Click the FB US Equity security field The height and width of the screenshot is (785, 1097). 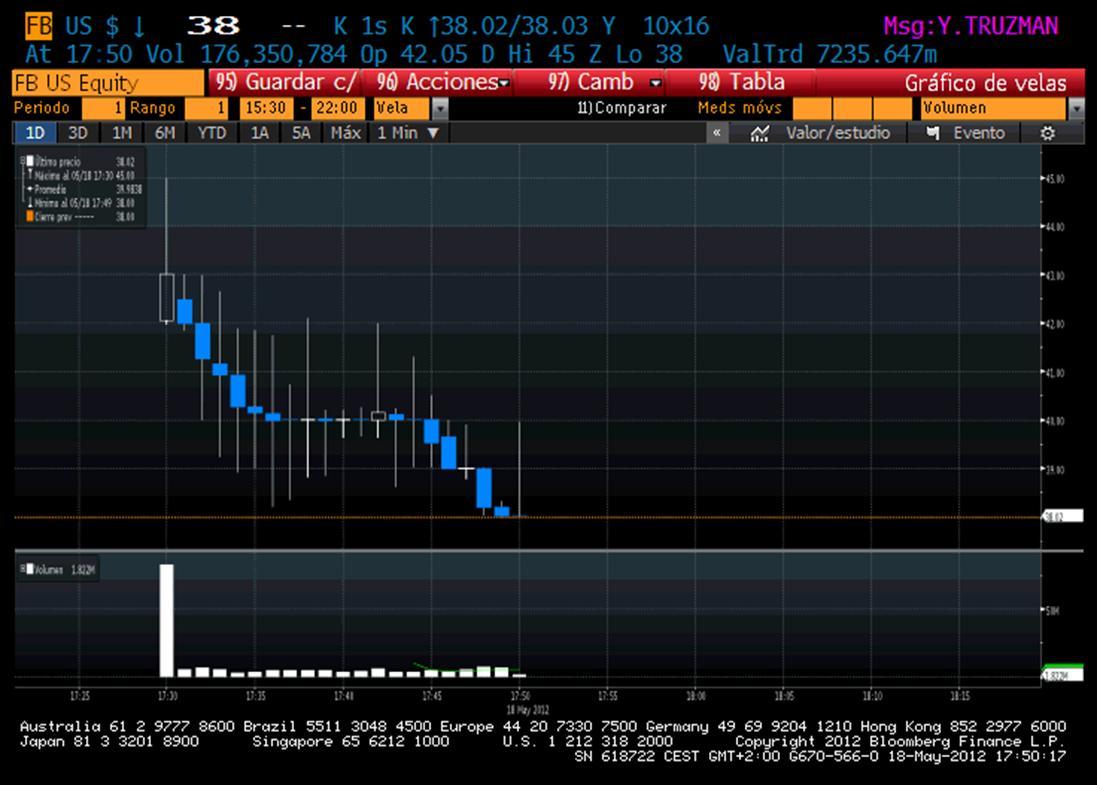pyautogui.click(x=108, y=83)
